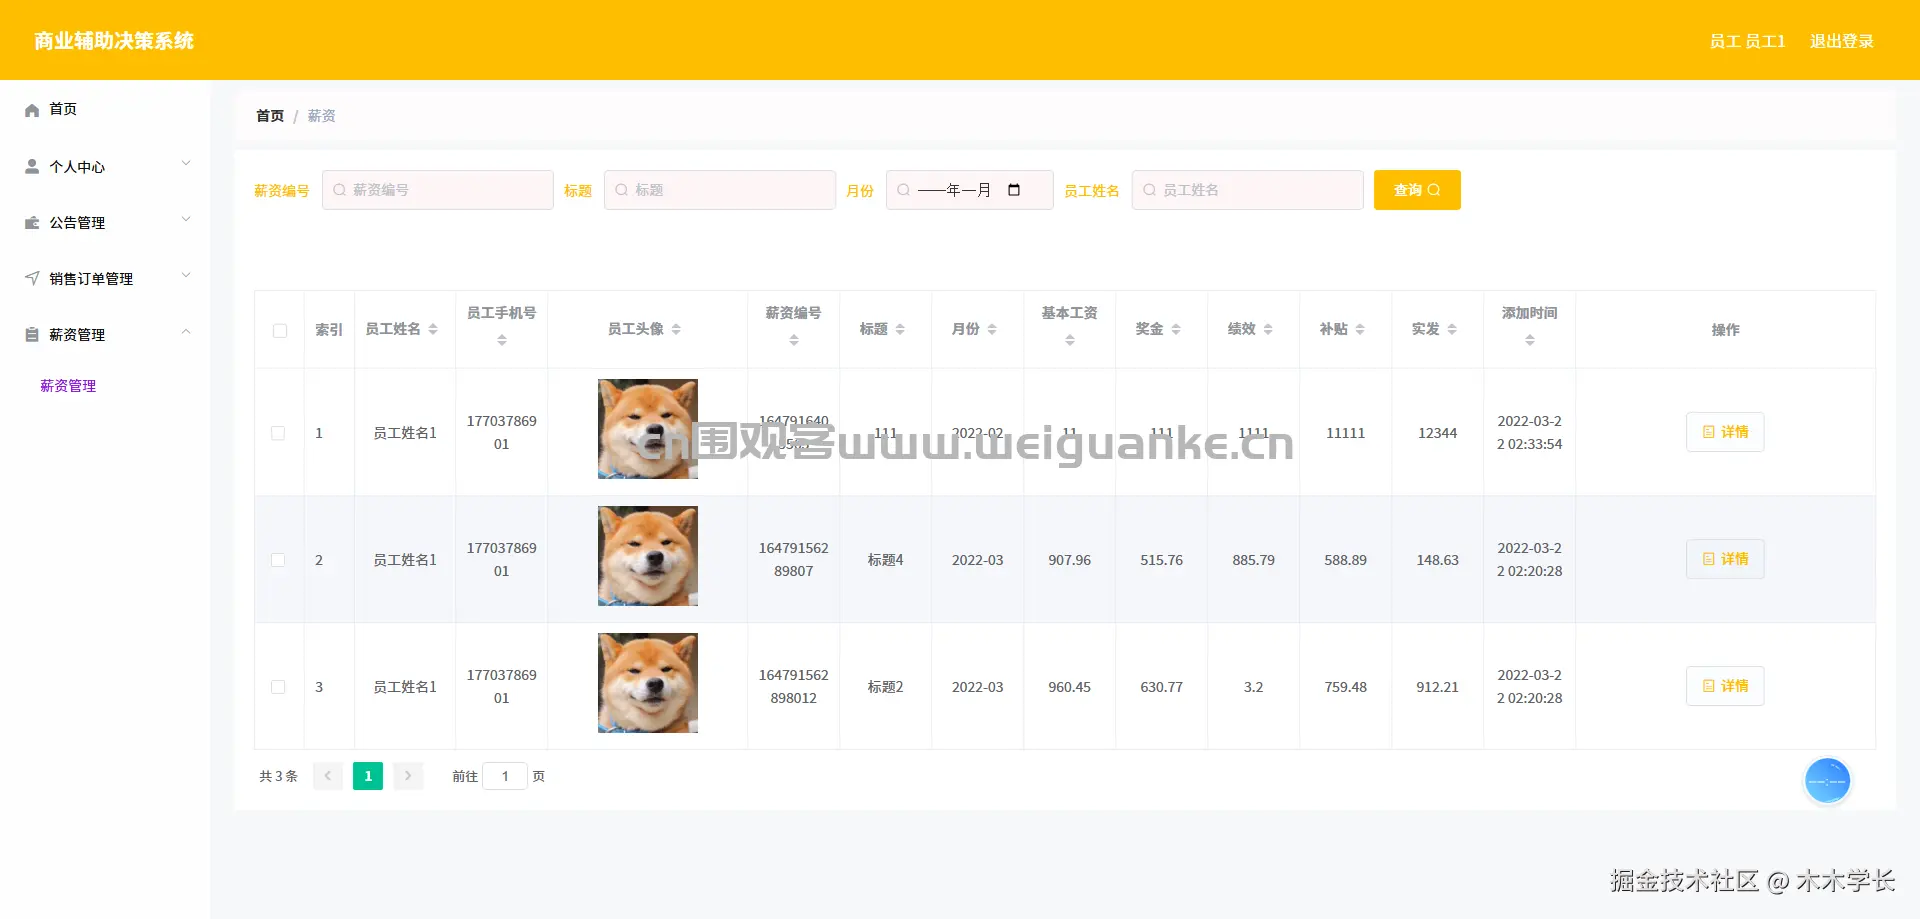Click the 907.96 base salary cell
This screenshot has width=1920, height=919.
[1070, 560]
